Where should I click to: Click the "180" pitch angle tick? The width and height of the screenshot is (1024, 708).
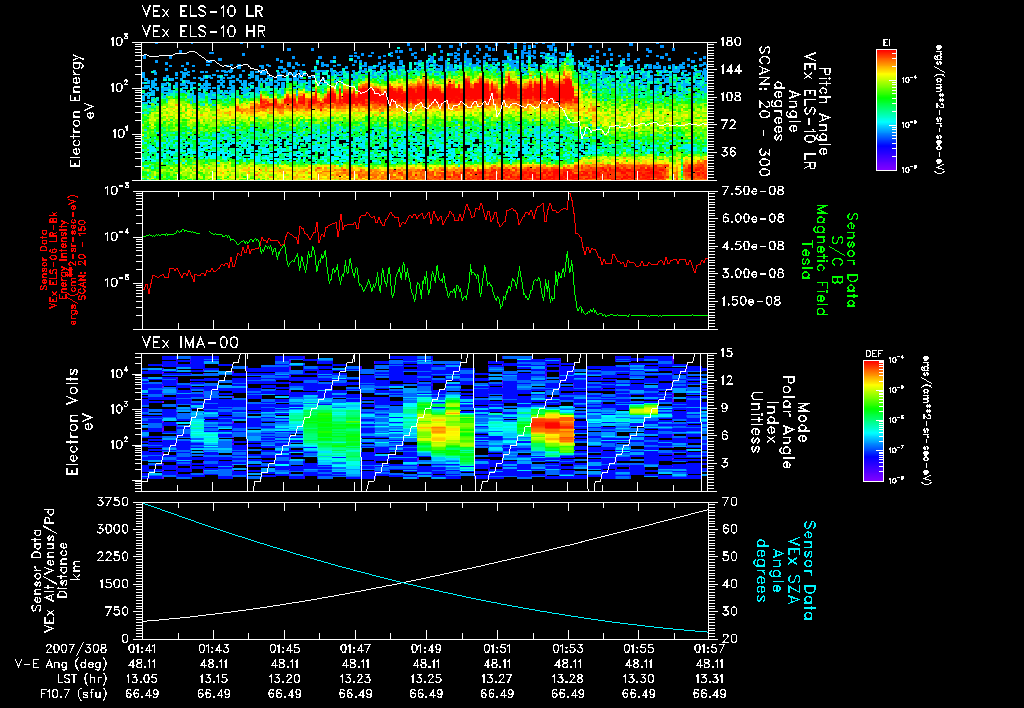(x=730, y=42)
